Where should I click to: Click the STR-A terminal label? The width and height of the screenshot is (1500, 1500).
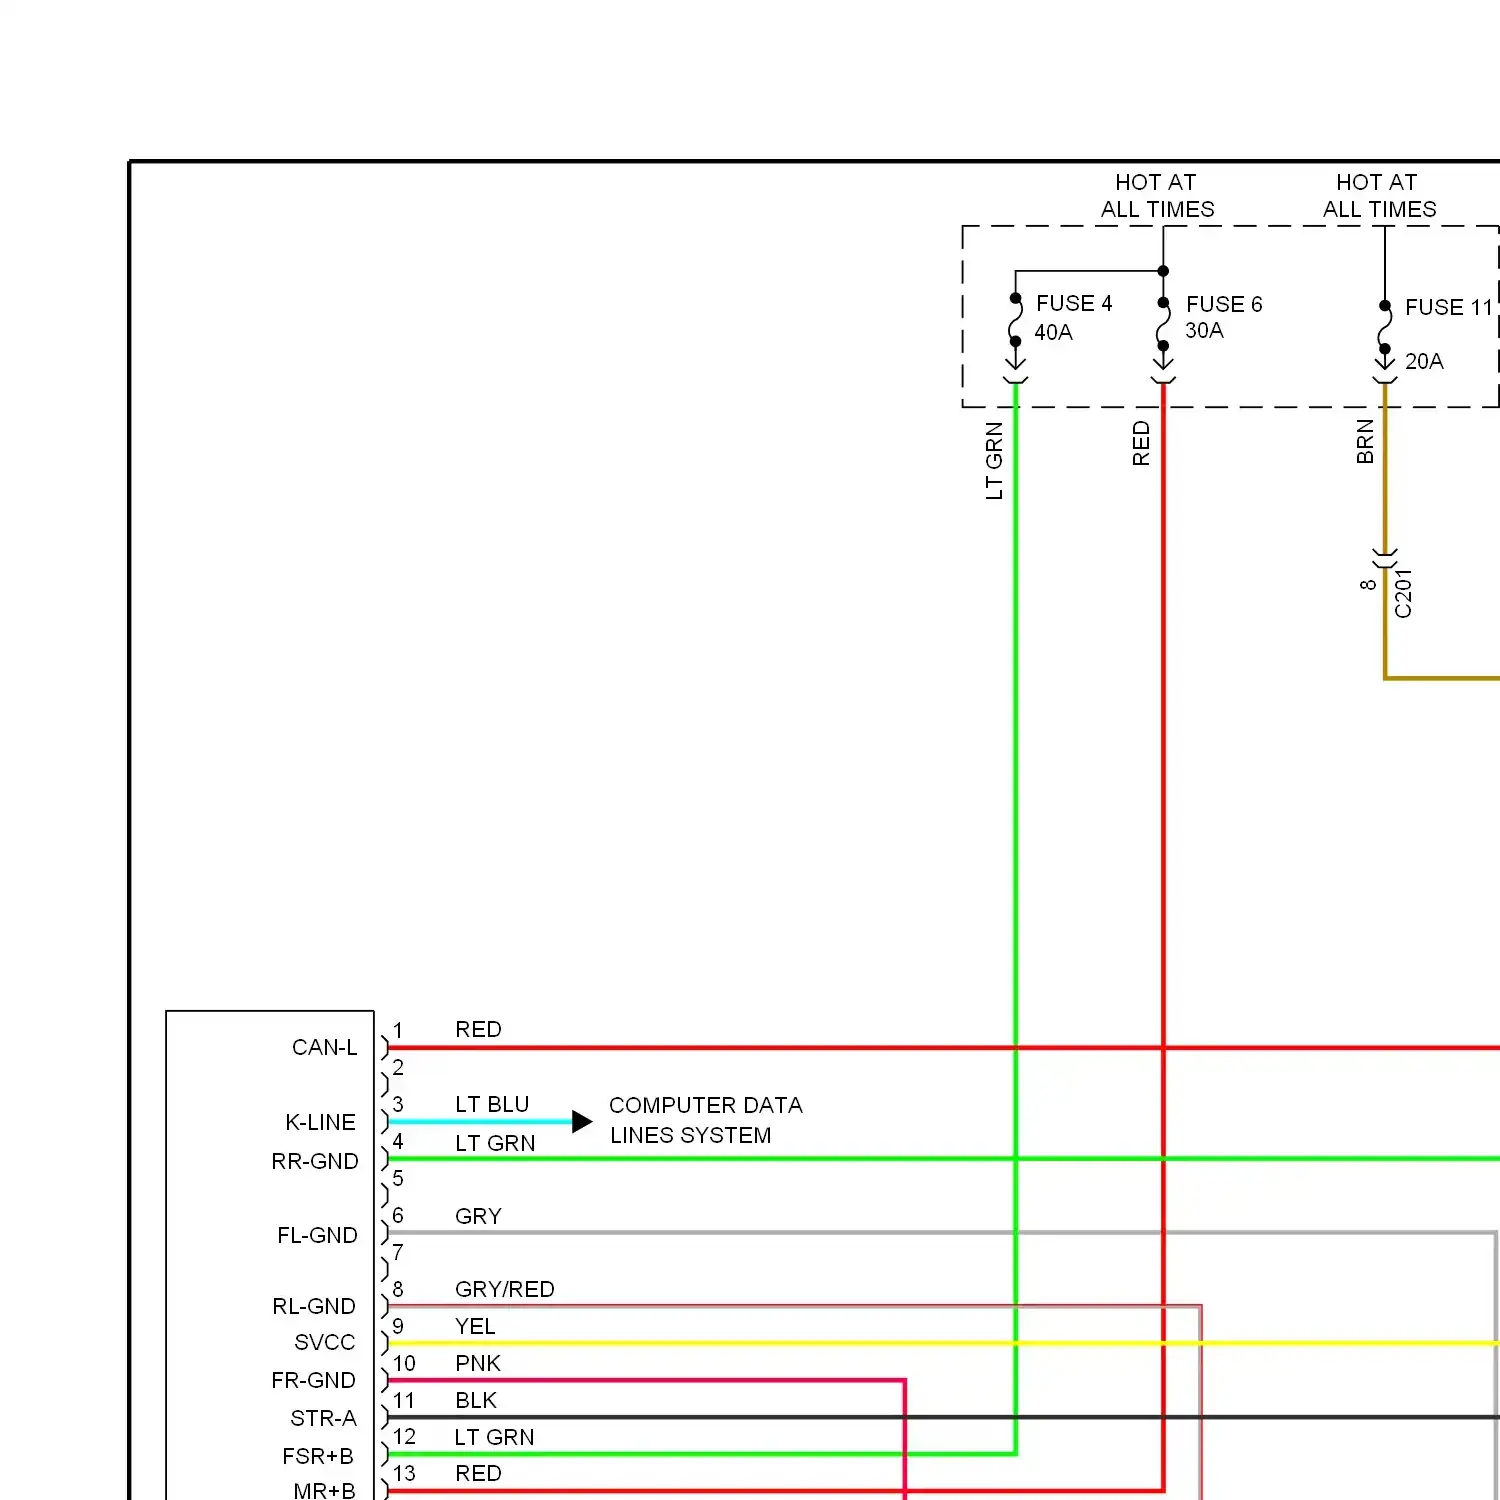click(x=323, y=1418)
